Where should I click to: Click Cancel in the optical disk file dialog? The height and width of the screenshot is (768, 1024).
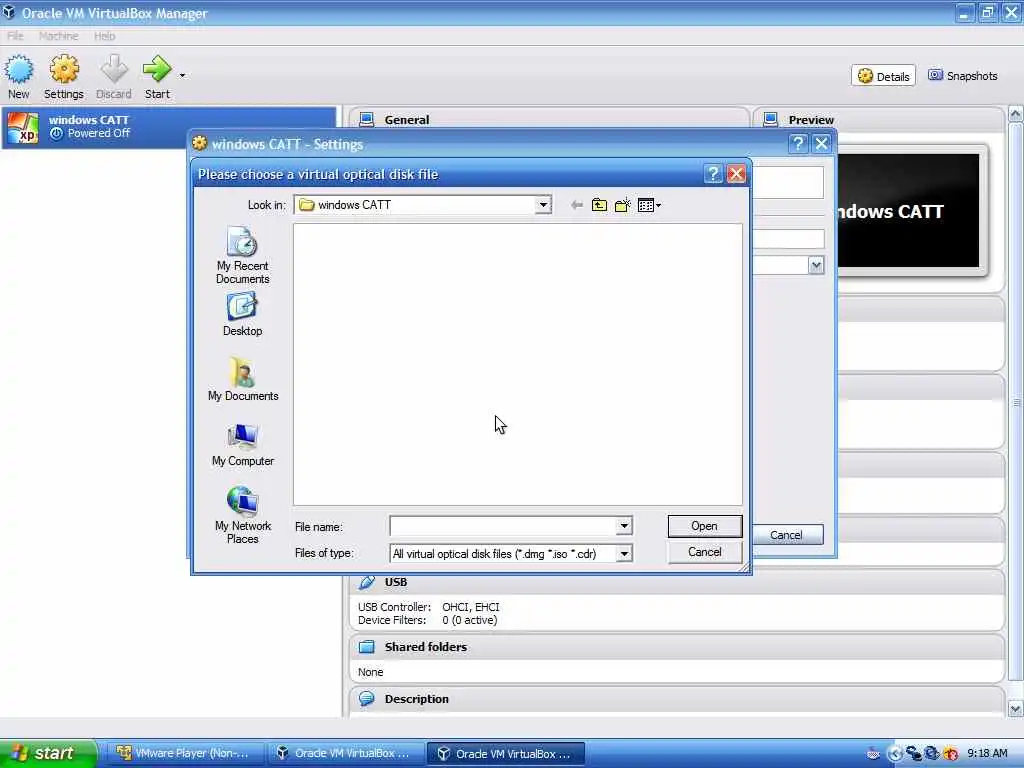click(705, 552)
